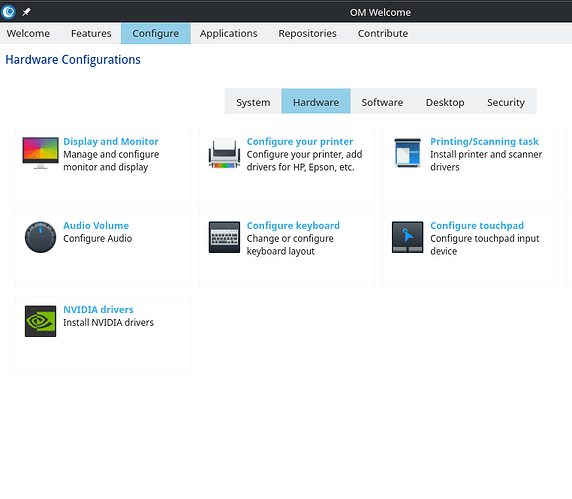Click the printer icon for Configure your printer
The width and height of the screenshot is (572, 499).
coord(224,153)
